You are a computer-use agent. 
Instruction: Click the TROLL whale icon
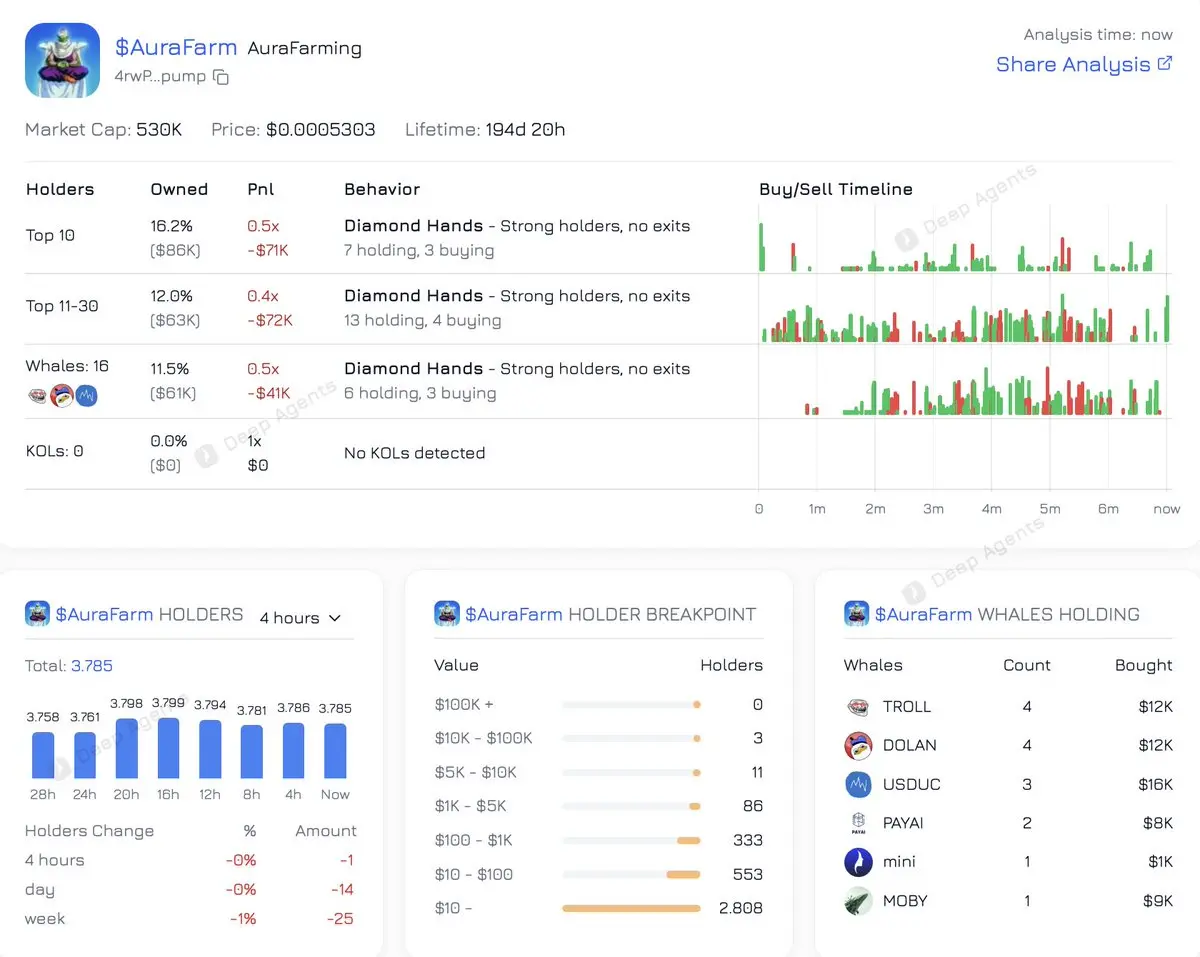click(858, 707)
